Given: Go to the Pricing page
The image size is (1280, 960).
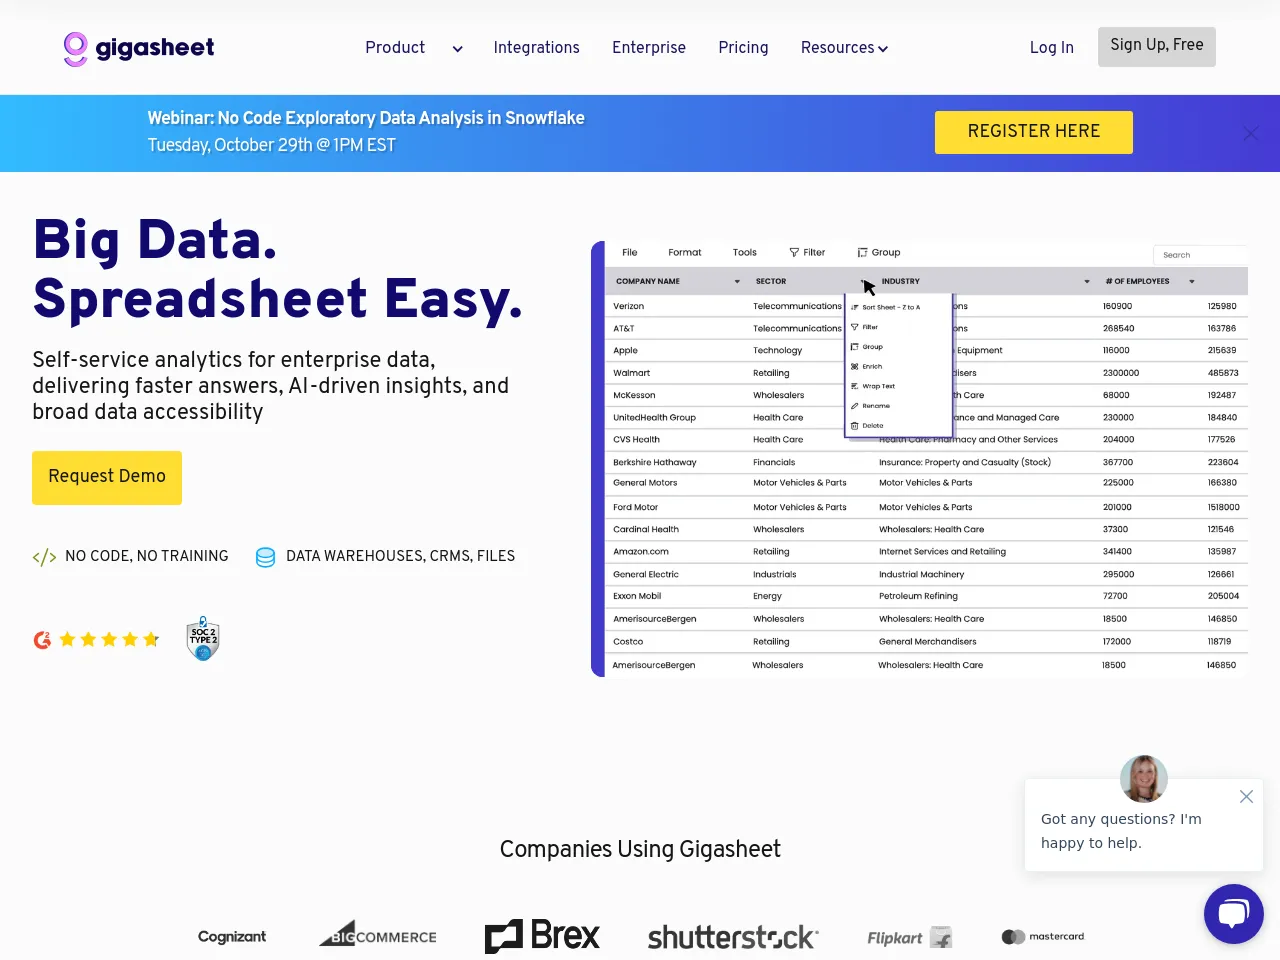Looking at the screenshot, I should [743, 48].
